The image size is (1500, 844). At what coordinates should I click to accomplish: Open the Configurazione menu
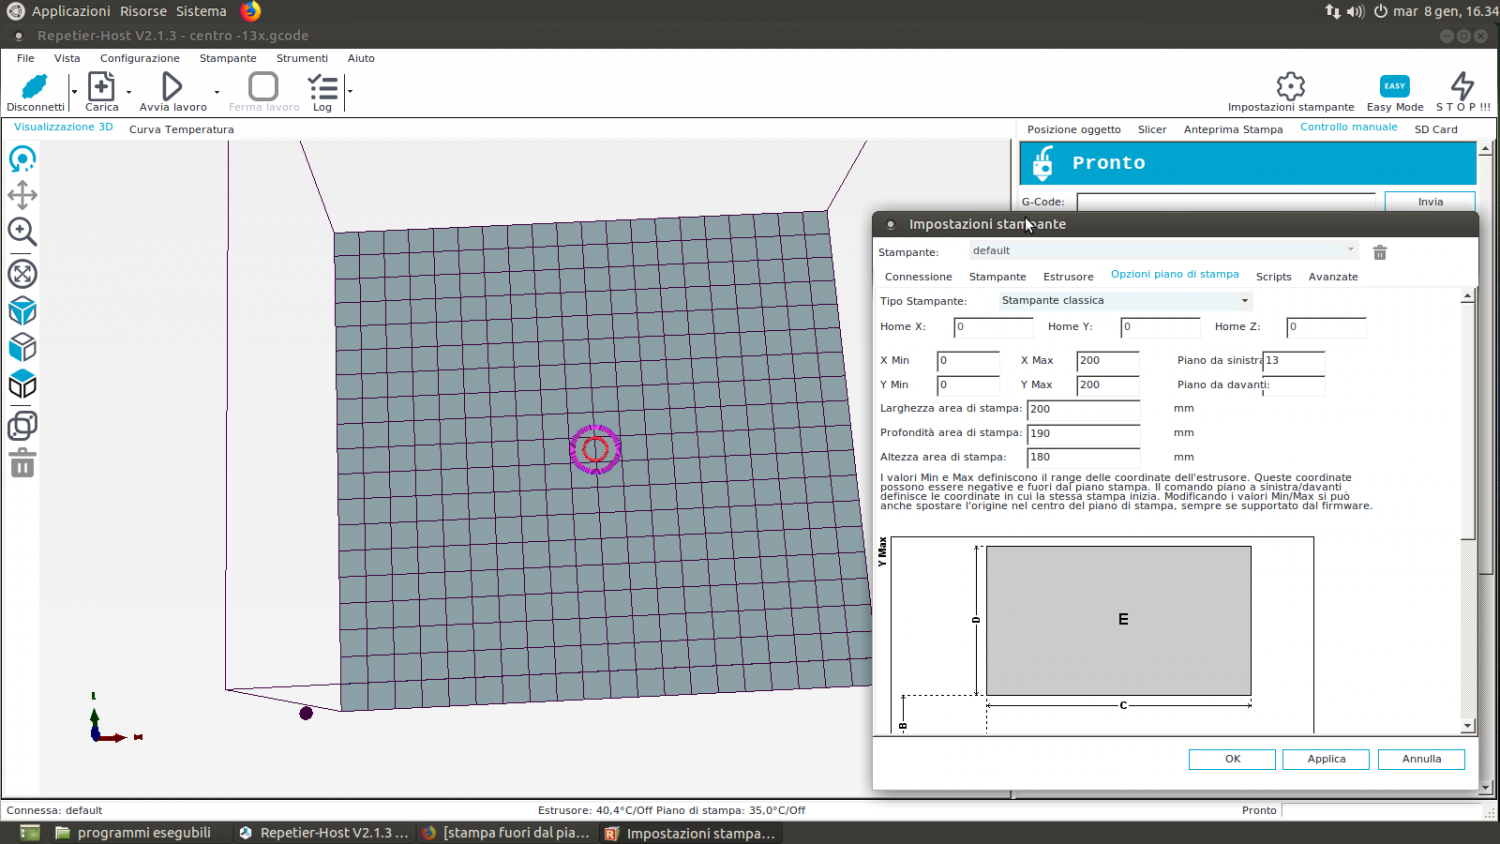tap(139, 58)
